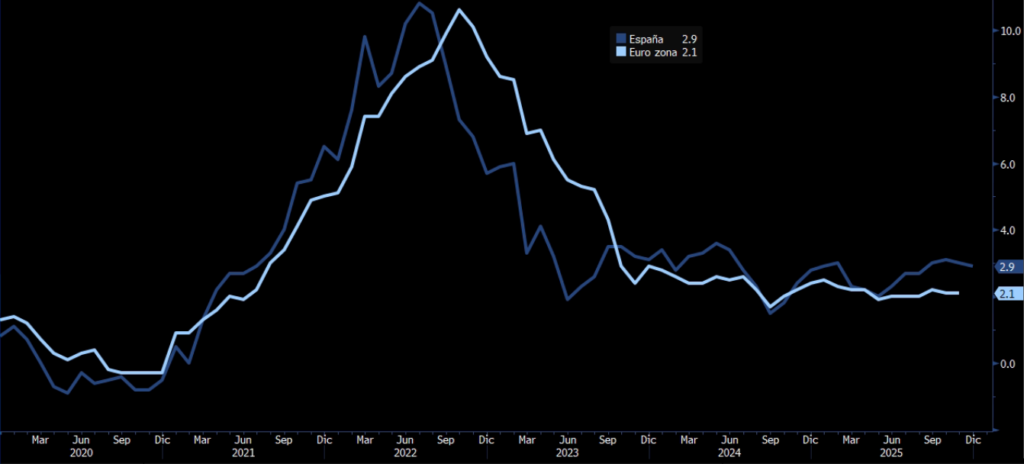1024x464 pixels.
Task: Select the 2022 year label on x-axis
Action: click(405, 453)
